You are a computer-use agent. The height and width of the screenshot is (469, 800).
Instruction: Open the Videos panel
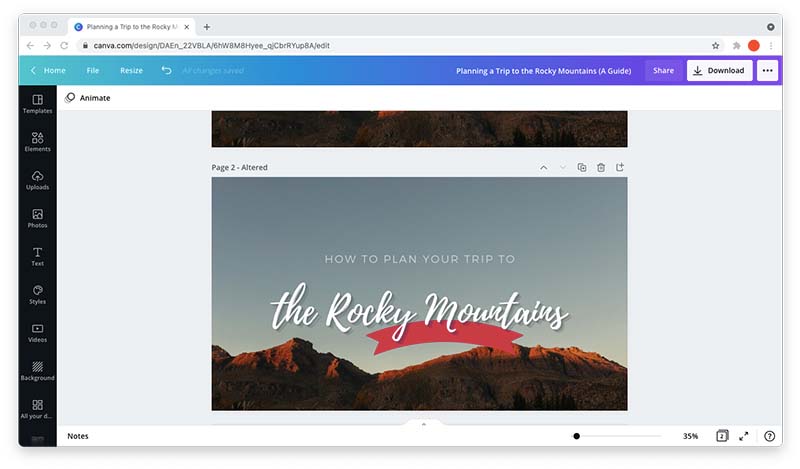tap(37, 333)
